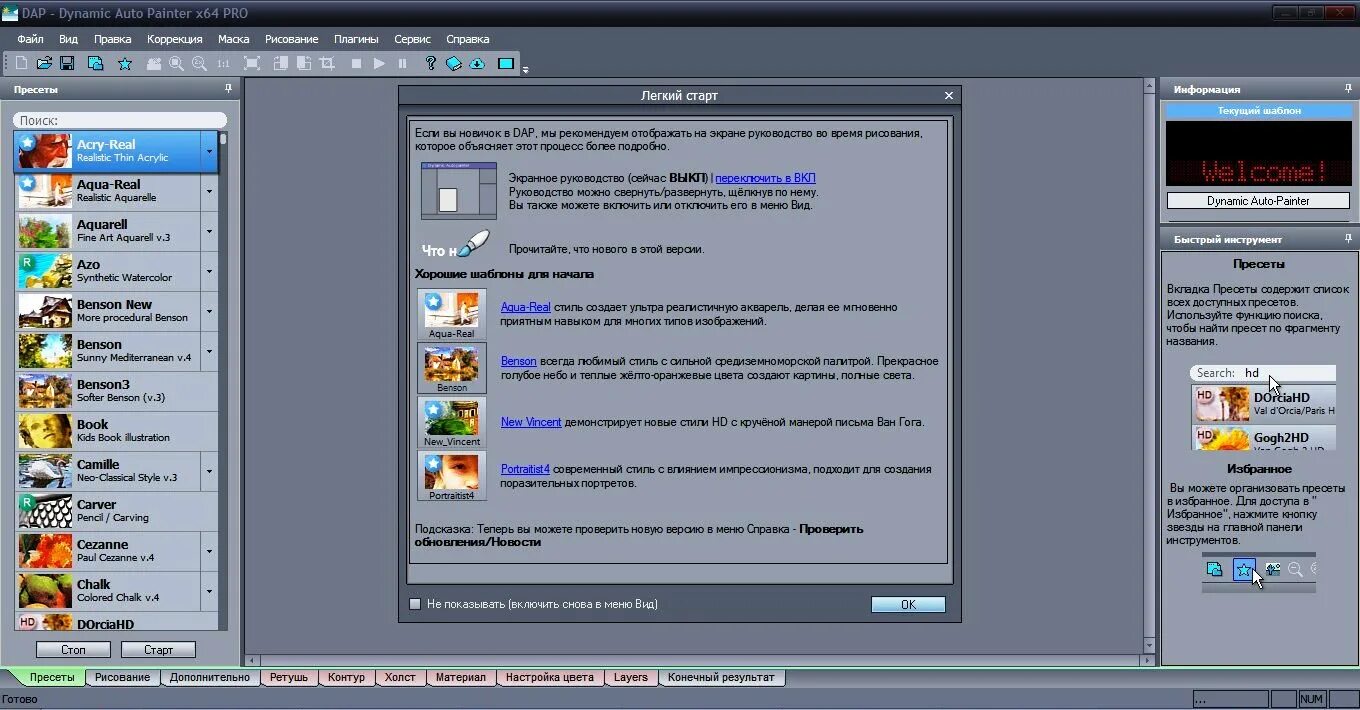This screenshot has height=710, width=1360.
Task: Click the OK button in dialog
Action: pos(908,604)
